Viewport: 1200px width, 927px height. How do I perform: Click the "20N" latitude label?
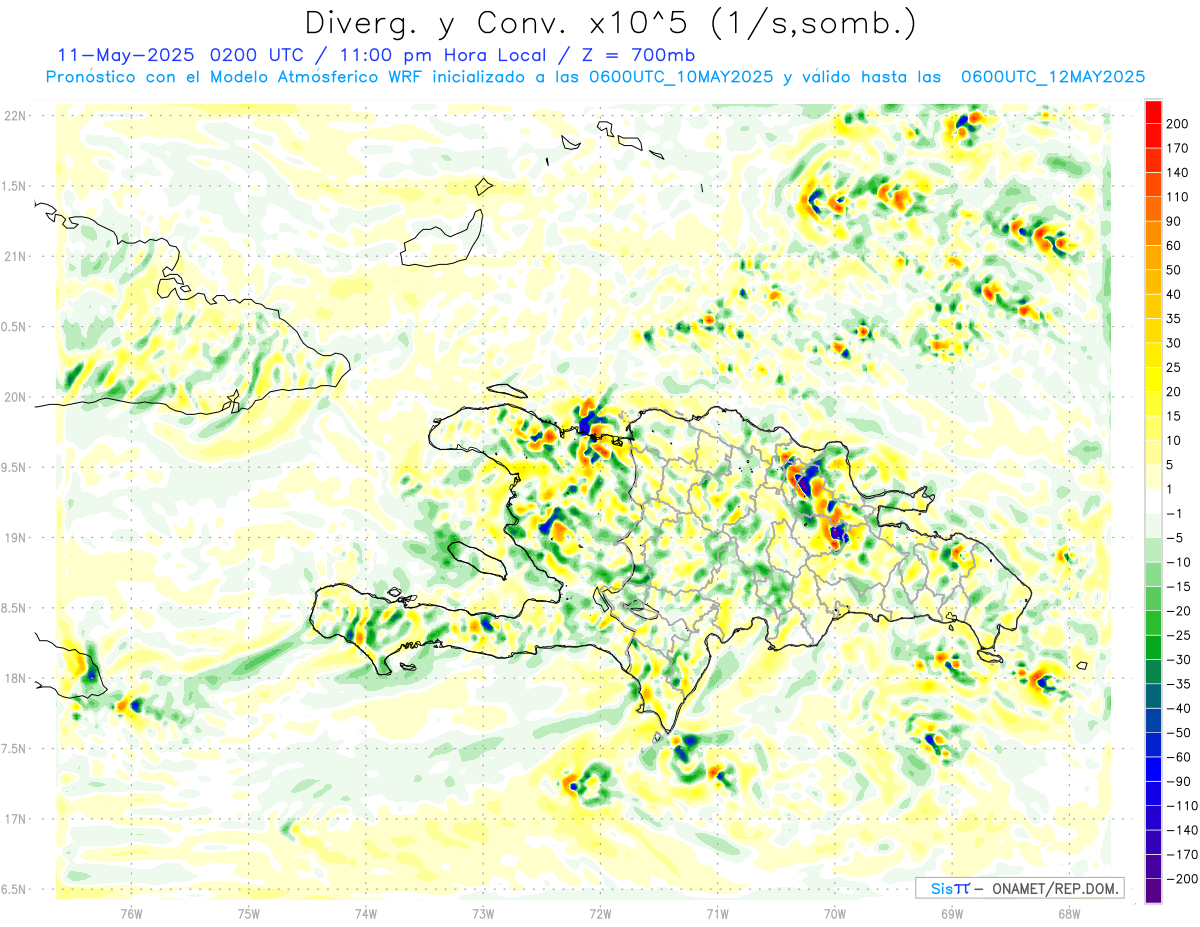click(x=15, y=397)
